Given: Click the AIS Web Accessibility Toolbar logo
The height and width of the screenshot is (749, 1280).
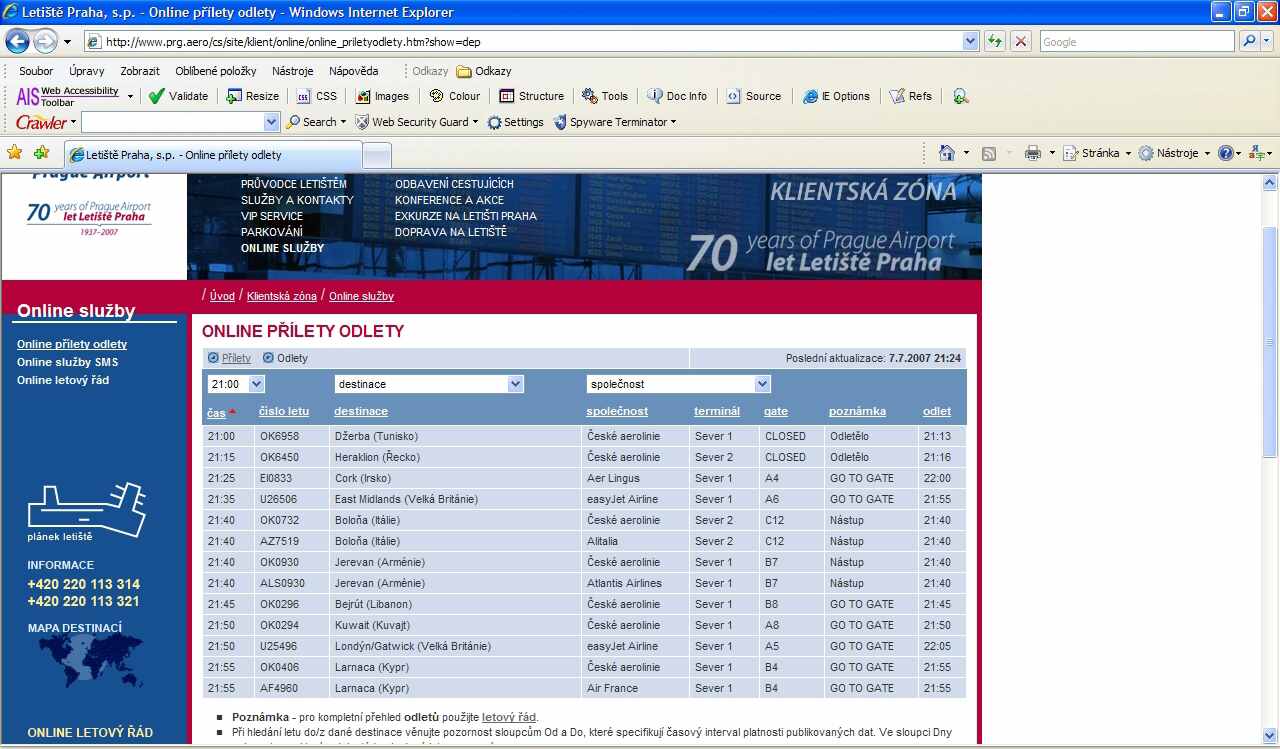Looking at the screenshot, I should (x=68, y=96).
